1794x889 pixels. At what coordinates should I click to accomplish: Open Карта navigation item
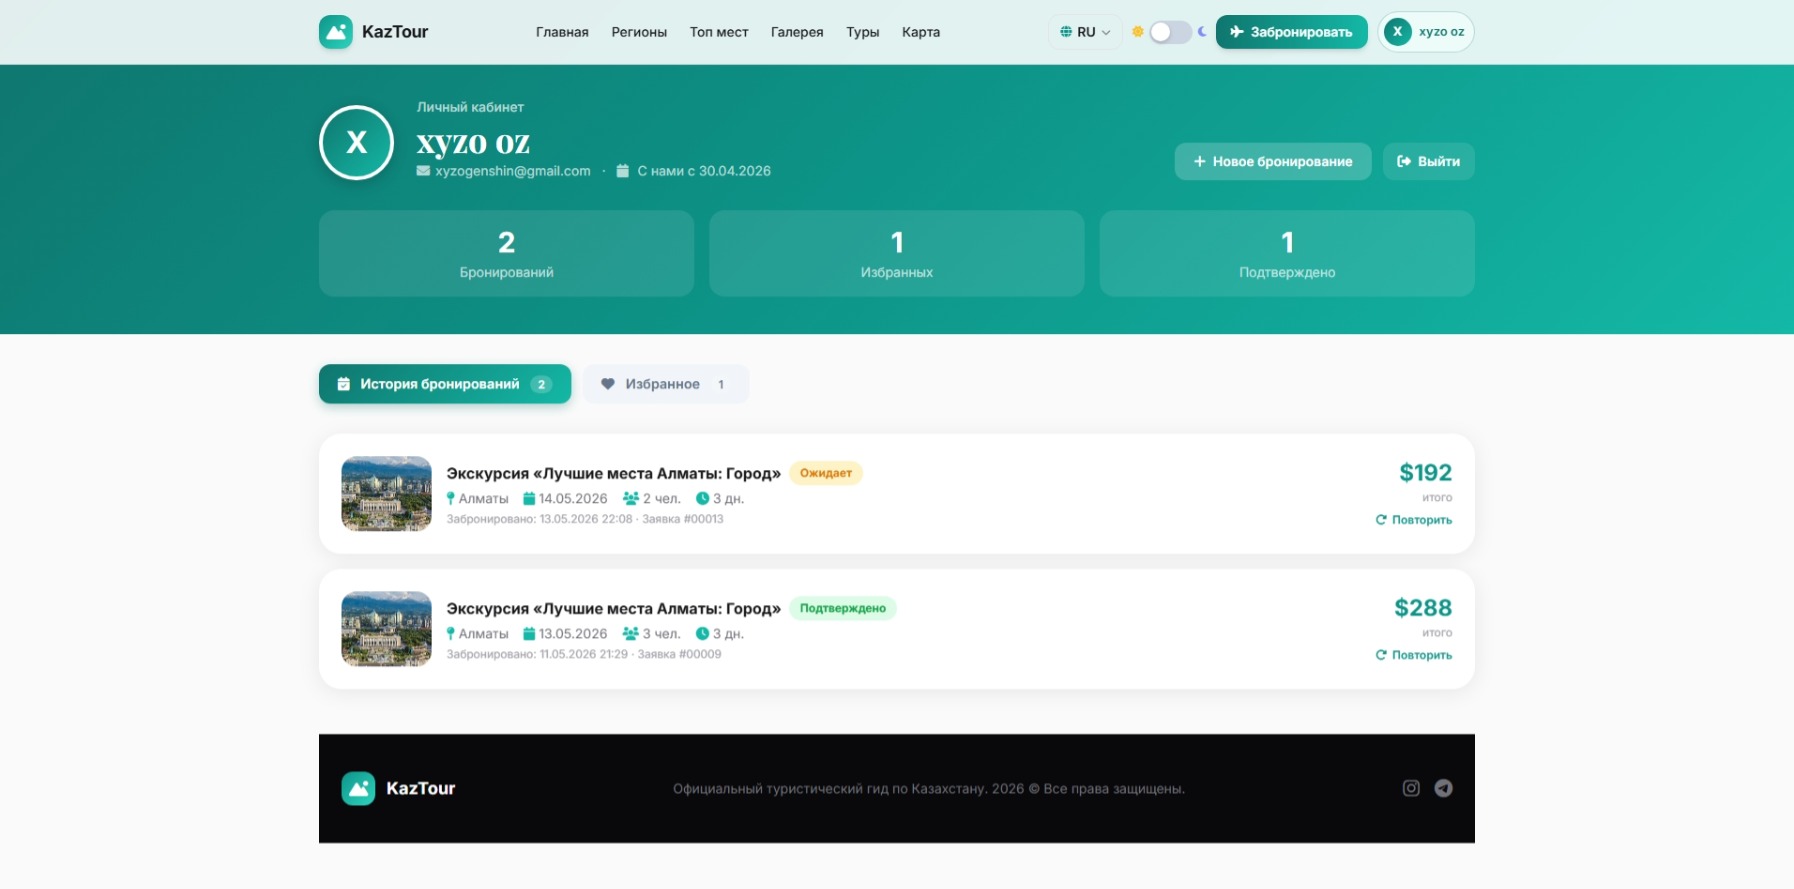click(921, 32)
